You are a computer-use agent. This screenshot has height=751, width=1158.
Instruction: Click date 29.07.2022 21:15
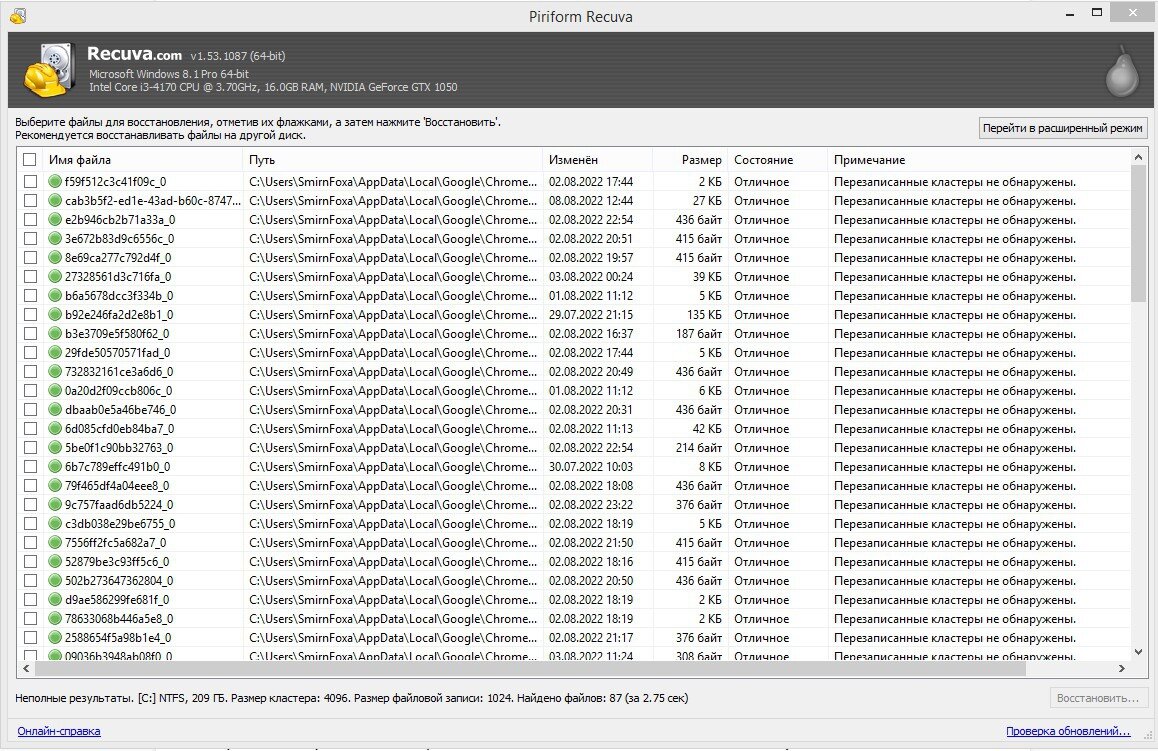click(591, 315)
